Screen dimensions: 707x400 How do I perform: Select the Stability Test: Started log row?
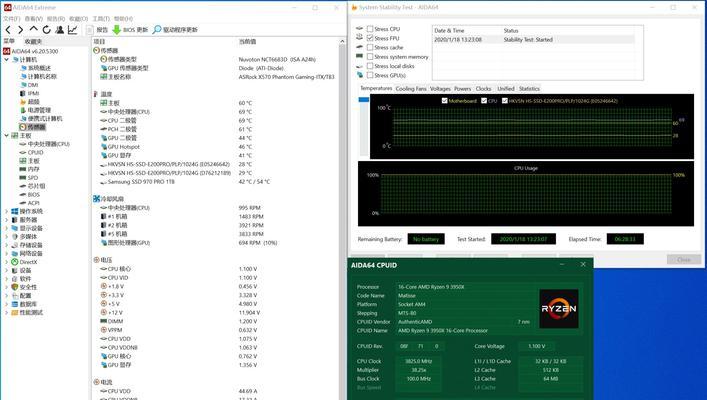click(534, 40)
